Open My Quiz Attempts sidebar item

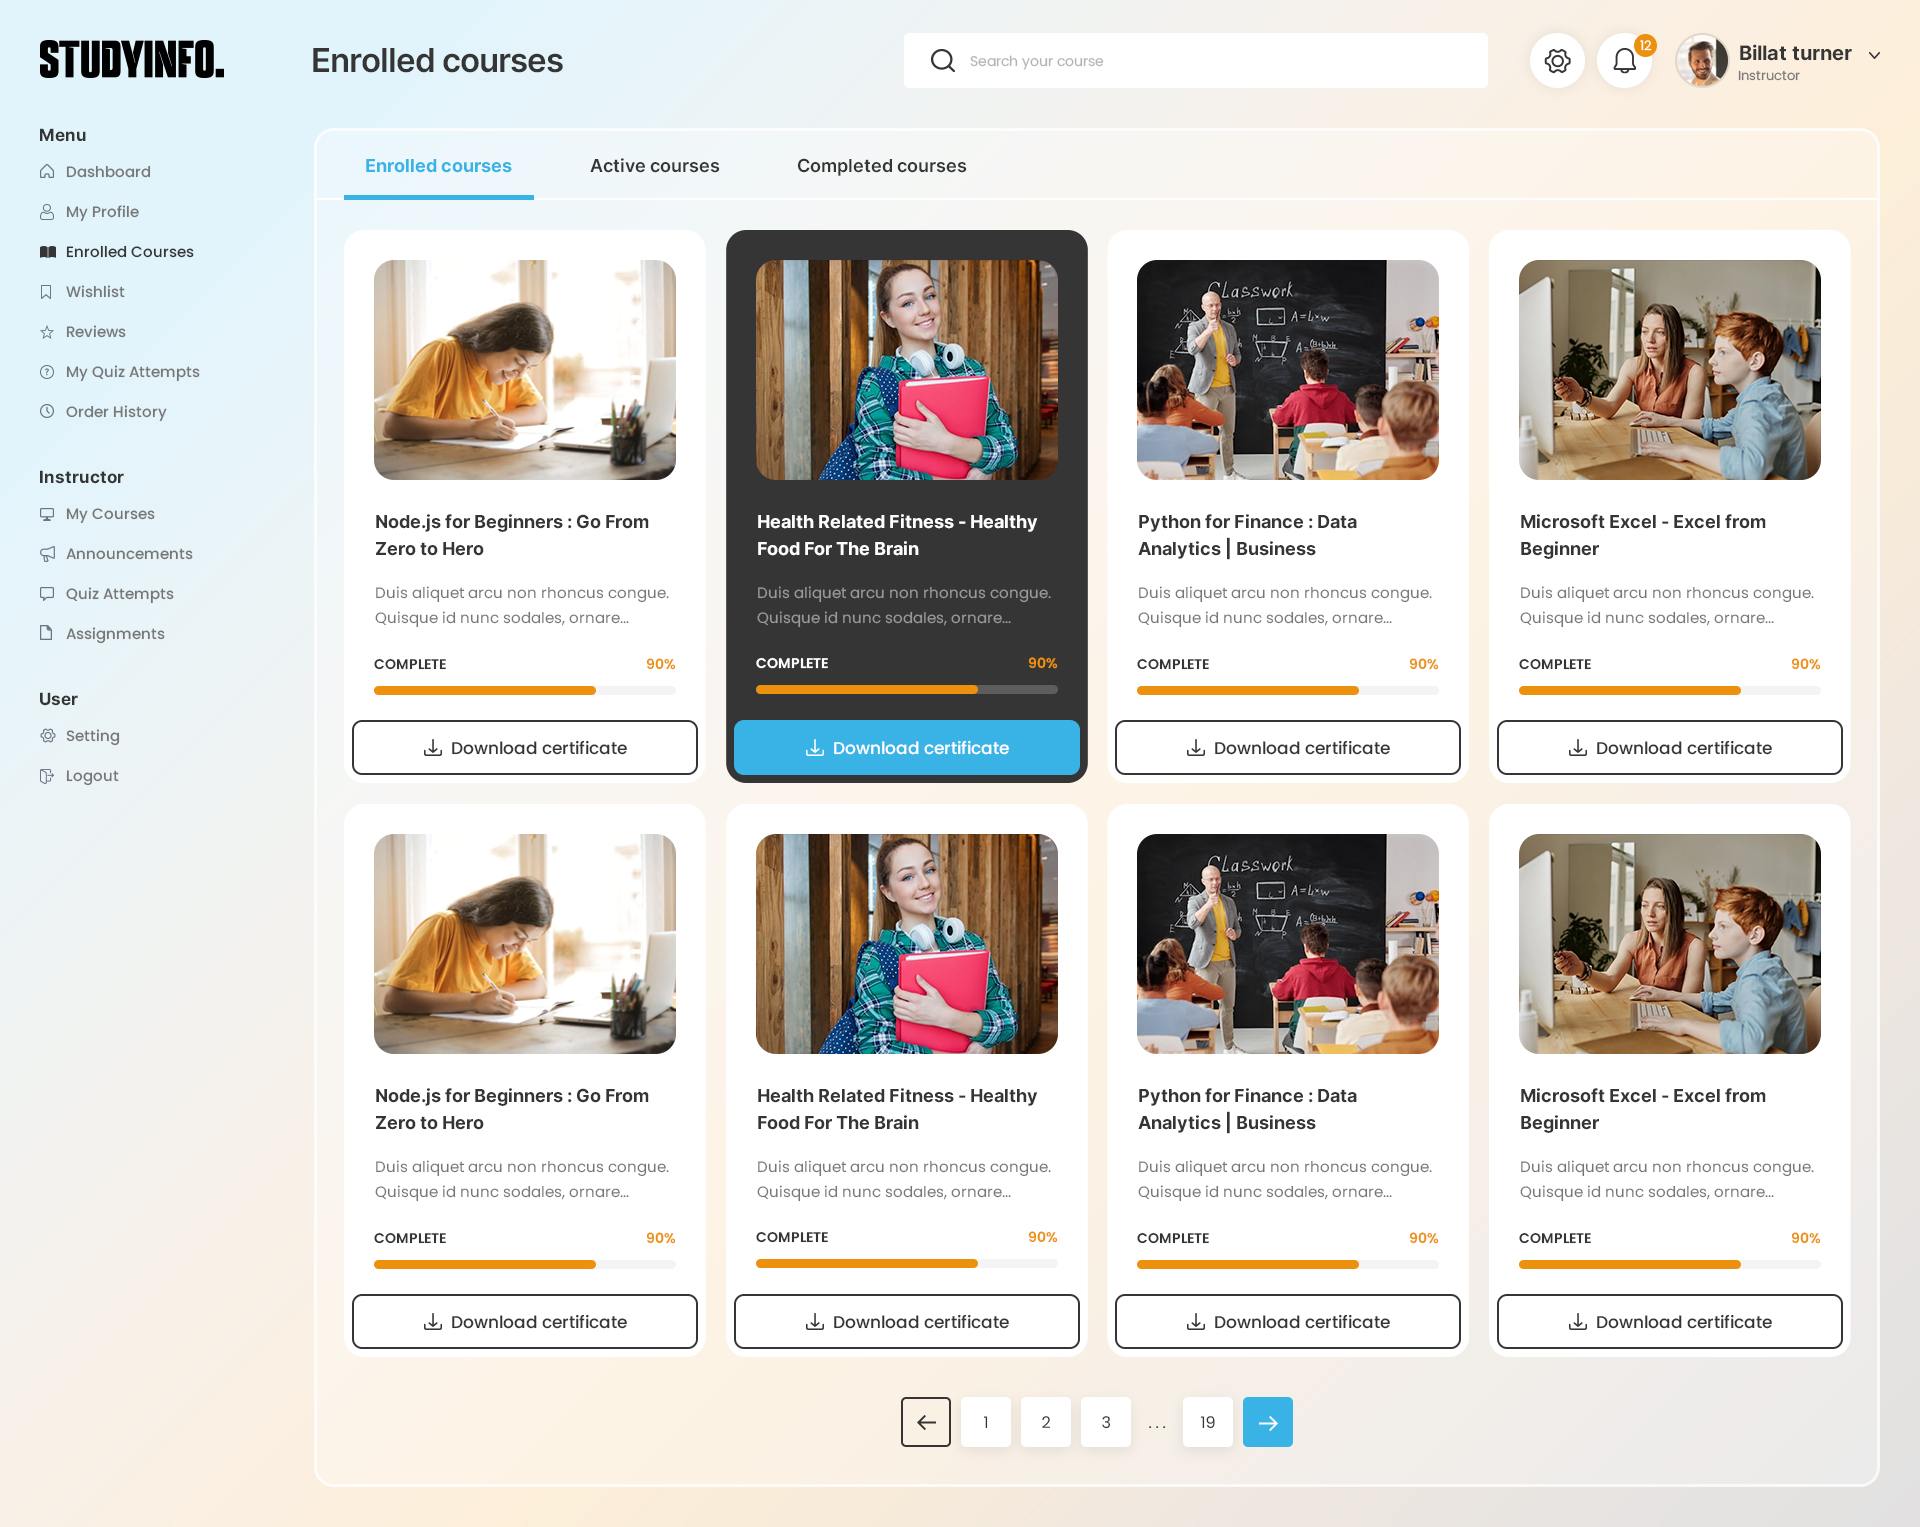pos(132,372)
